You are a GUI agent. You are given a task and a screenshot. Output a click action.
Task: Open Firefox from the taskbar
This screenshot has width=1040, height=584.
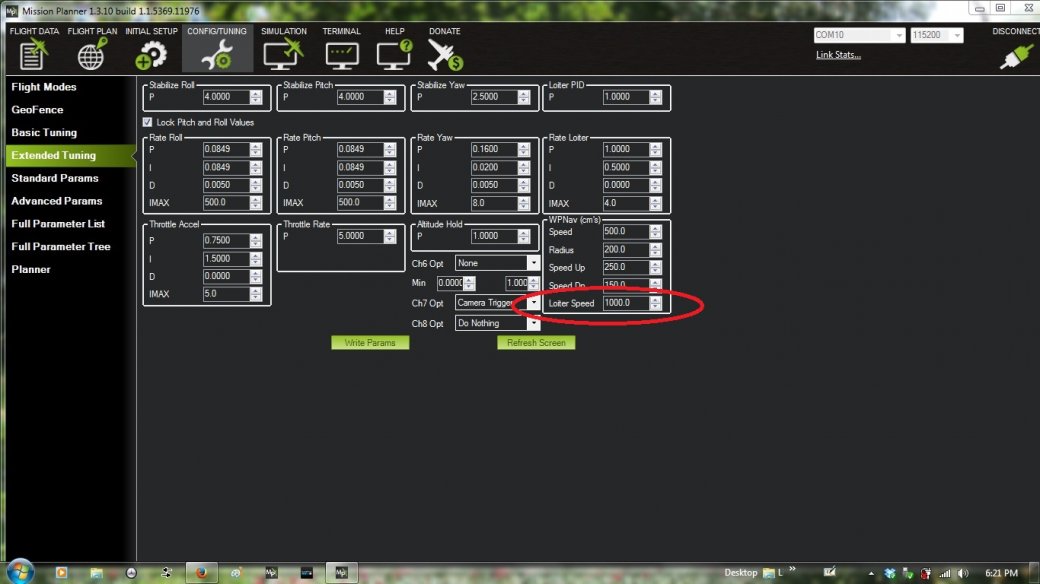click(201, 573)
